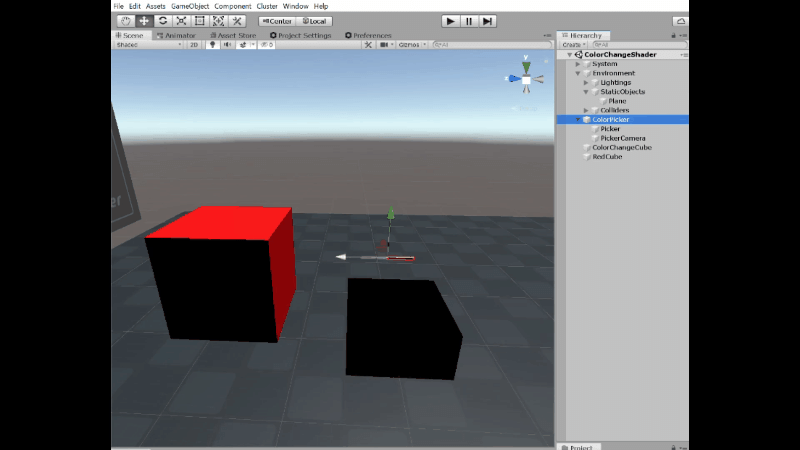Switch to the Project Settings tab

click(301, 35)
